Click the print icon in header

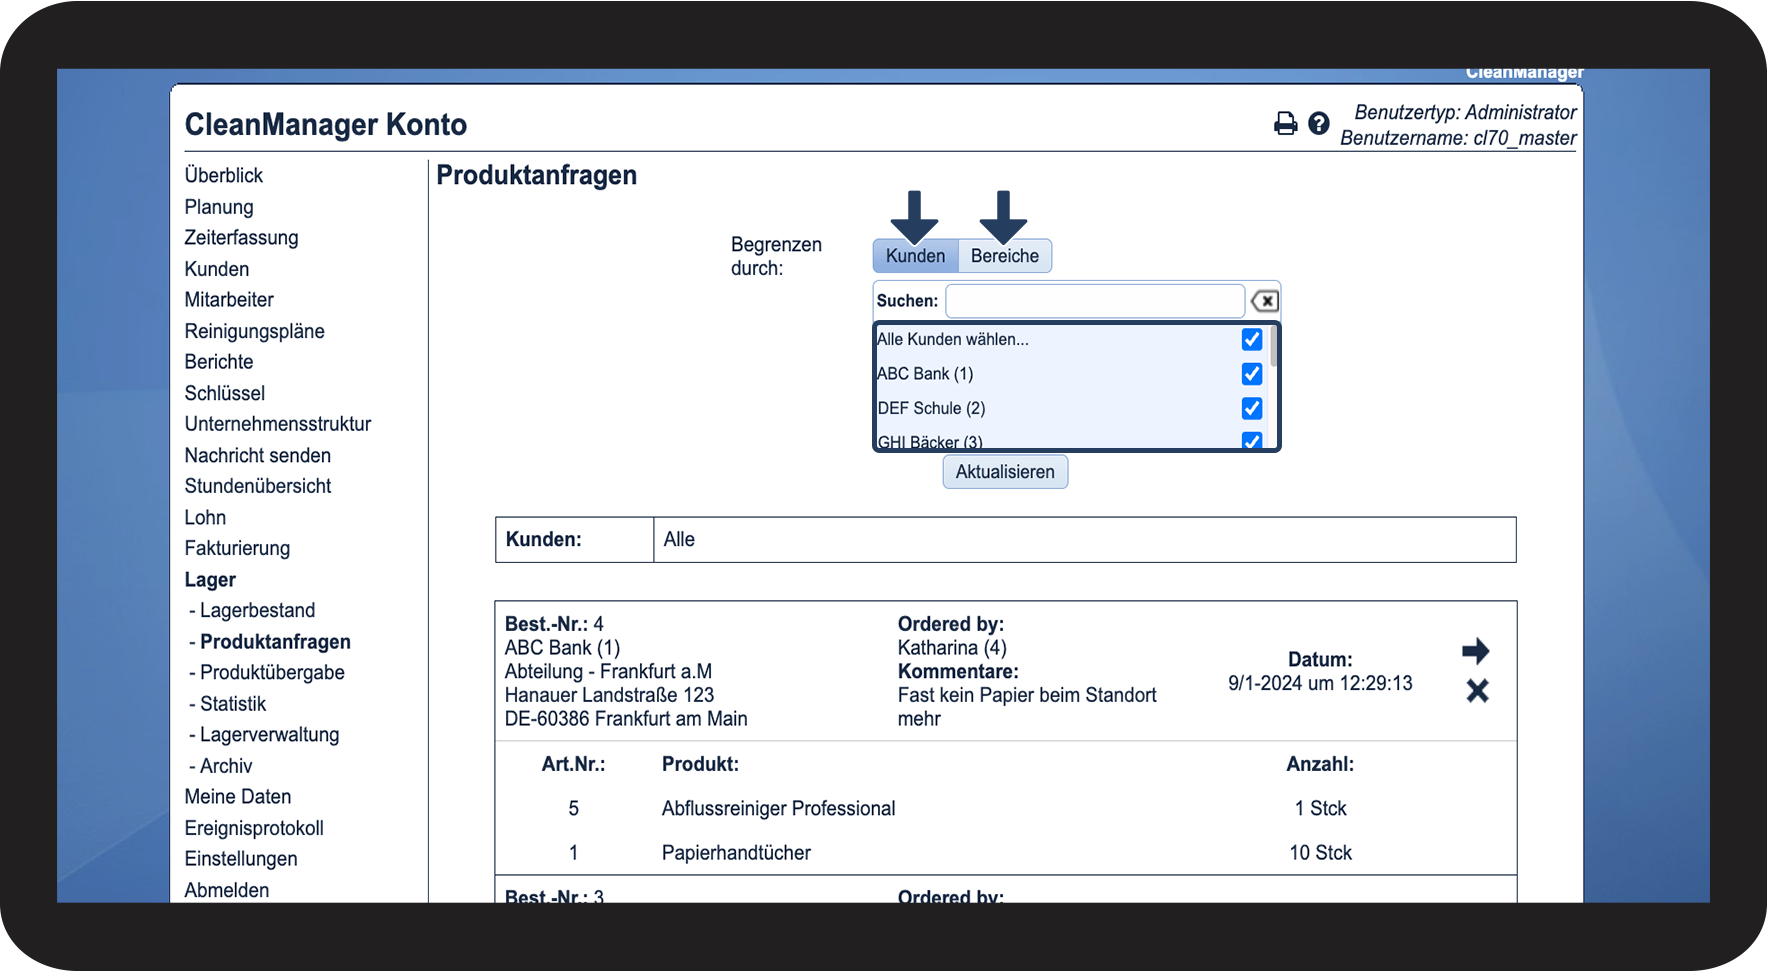point(1285,123)
